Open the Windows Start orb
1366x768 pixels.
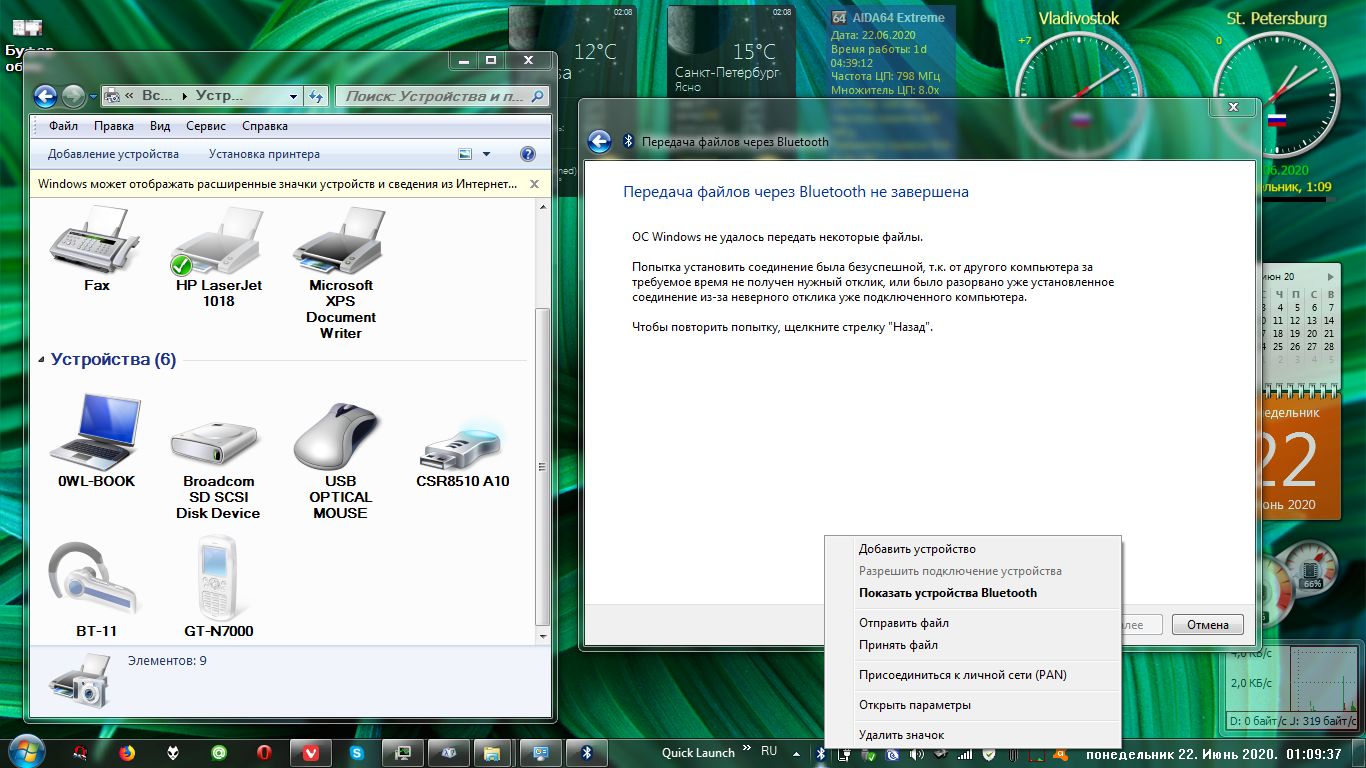pyautogui.click(x=27, y=751)
